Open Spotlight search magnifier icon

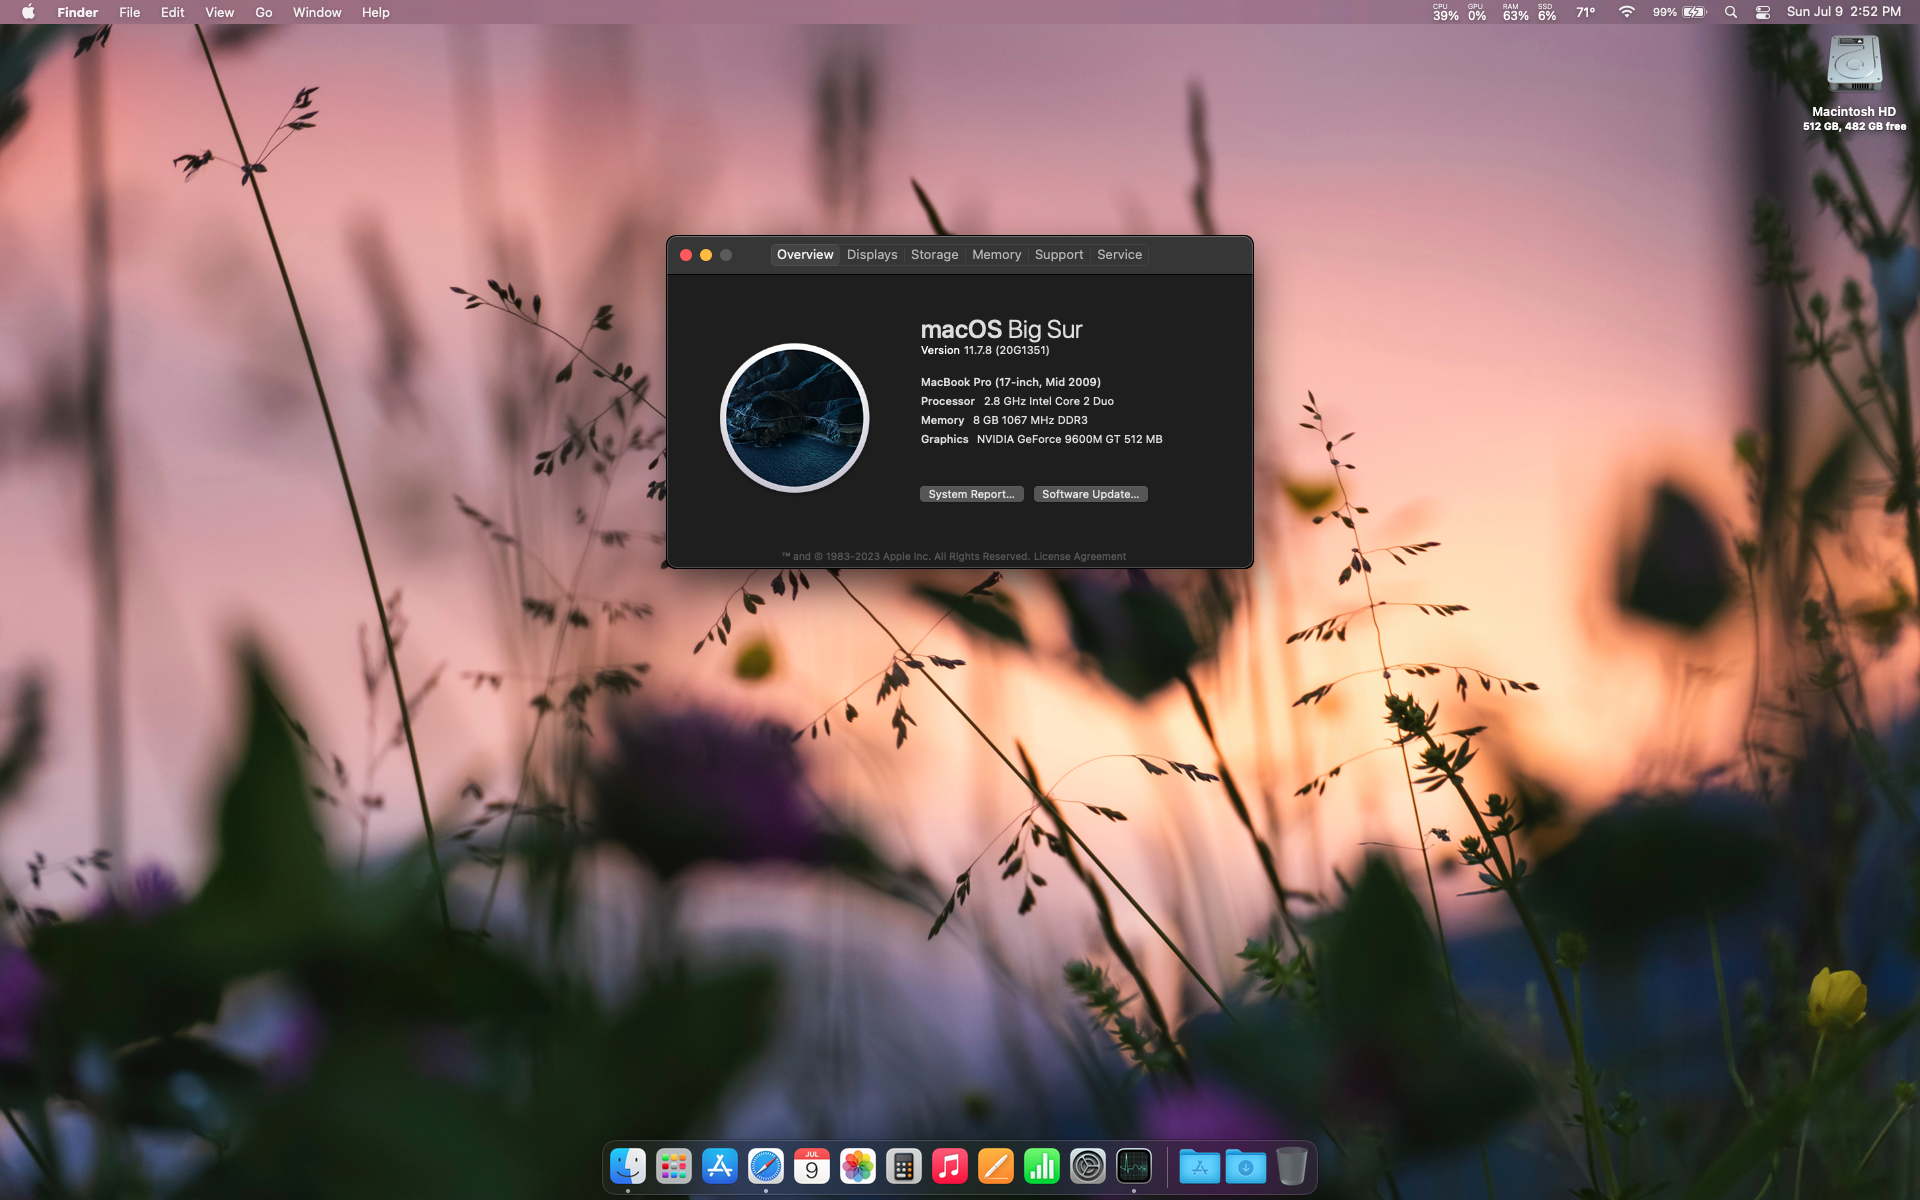point(1731,12)
